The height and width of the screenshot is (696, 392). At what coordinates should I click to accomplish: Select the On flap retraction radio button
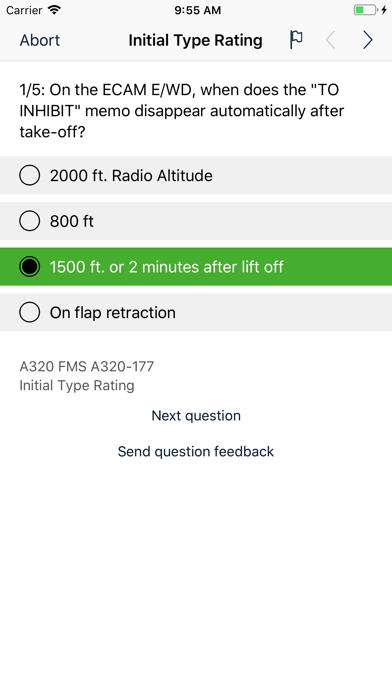pos(30,312)
